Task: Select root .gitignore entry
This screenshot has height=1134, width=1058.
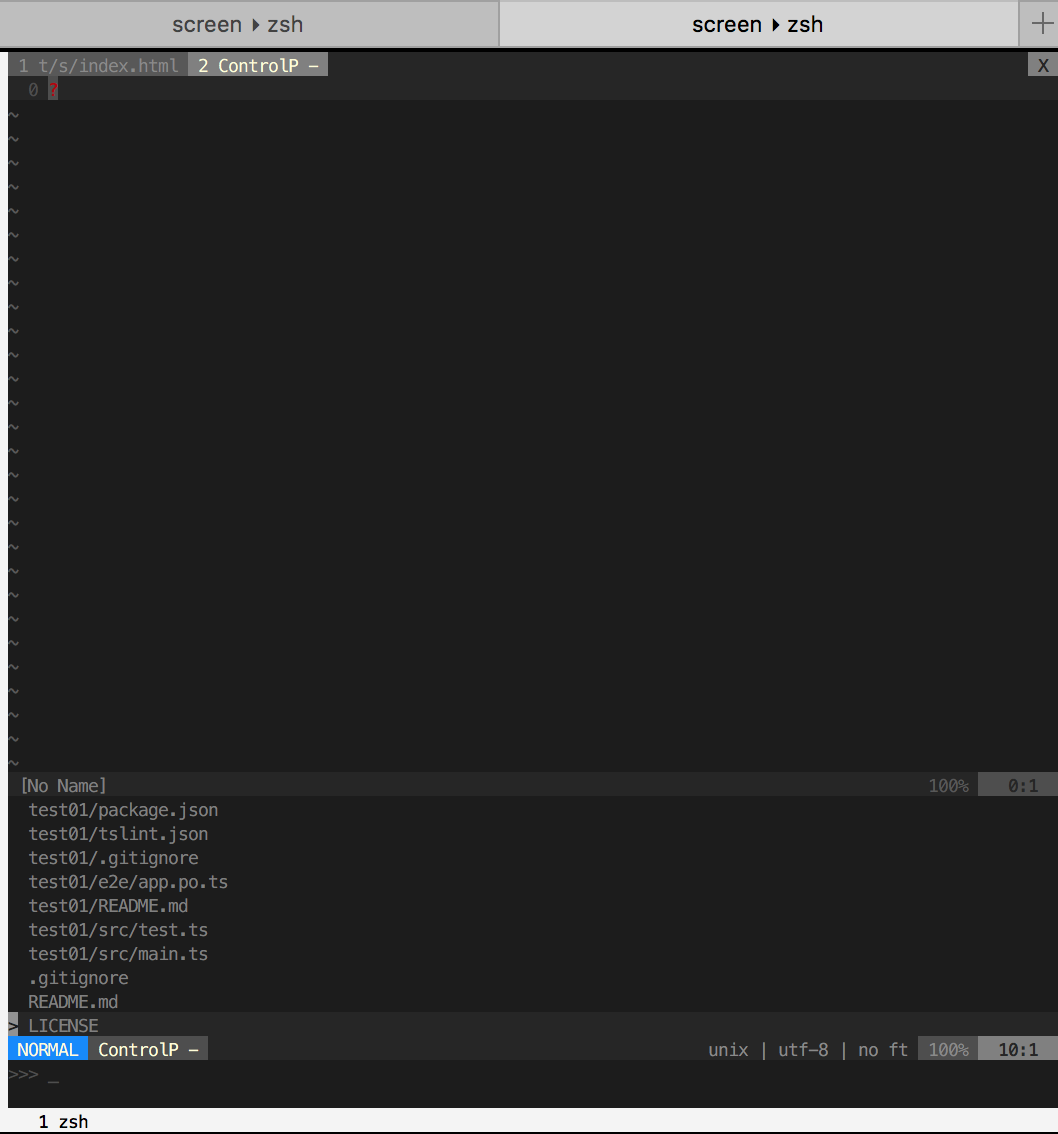Action: pos(78,978)
